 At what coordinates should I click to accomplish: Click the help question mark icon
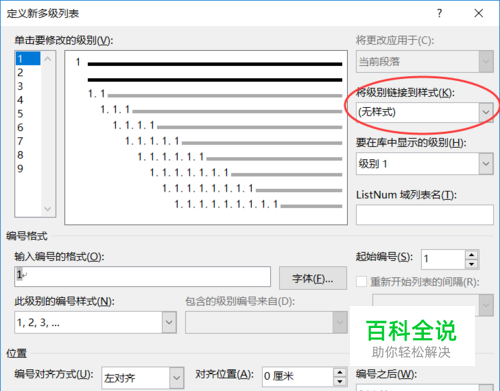coord(439,13)
